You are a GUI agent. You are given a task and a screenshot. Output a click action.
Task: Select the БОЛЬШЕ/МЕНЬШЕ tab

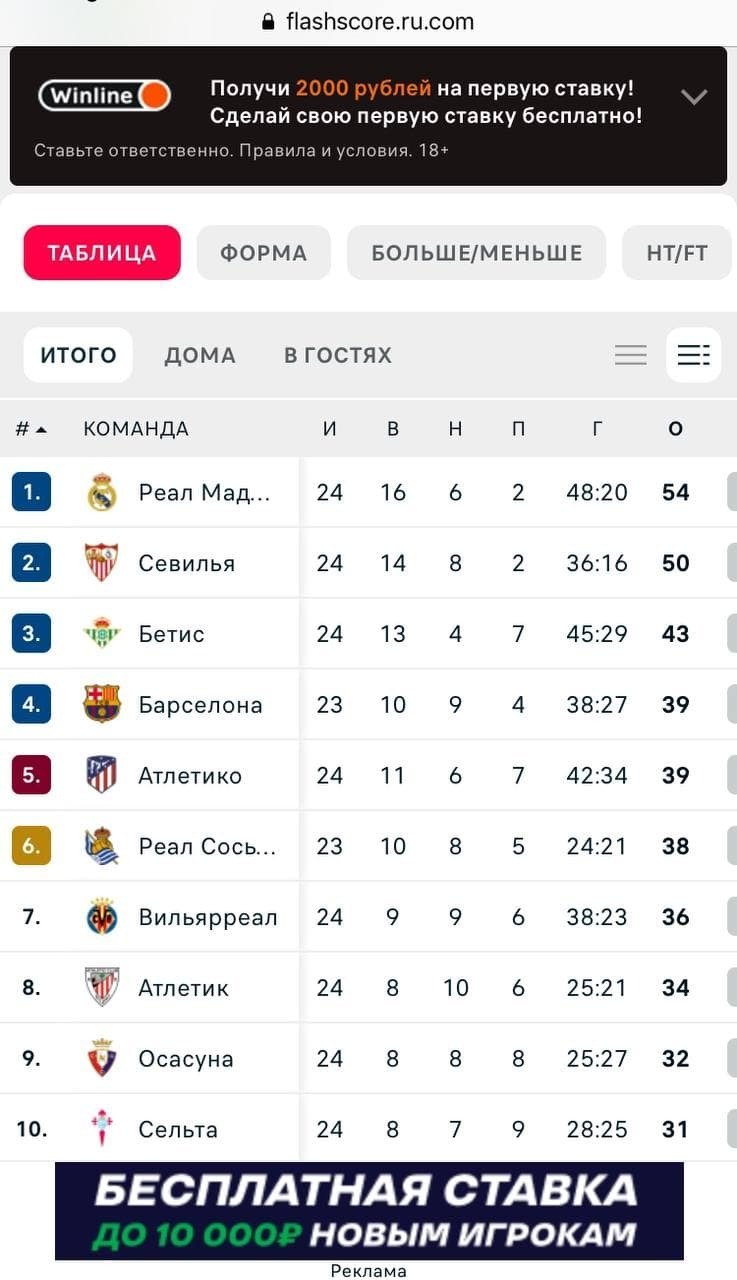click(x=476, y=253)
